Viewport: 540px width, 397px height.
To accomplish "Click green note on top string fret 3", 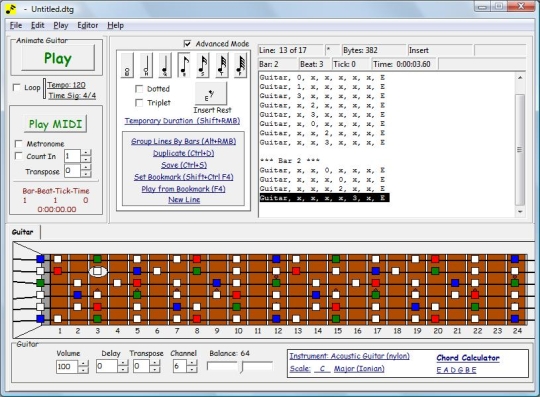I will [x=97, y=259].
